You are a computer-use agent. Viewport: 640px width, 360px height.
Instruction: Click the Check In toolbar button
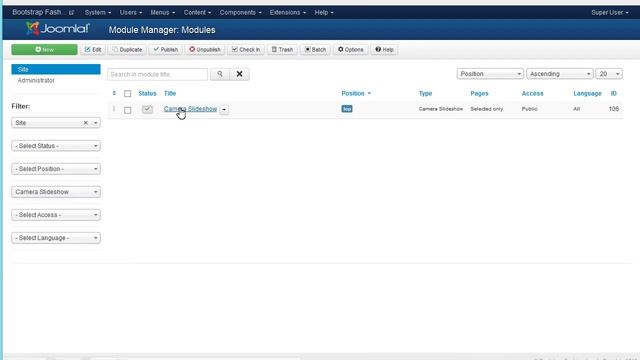tap(246, 49)
